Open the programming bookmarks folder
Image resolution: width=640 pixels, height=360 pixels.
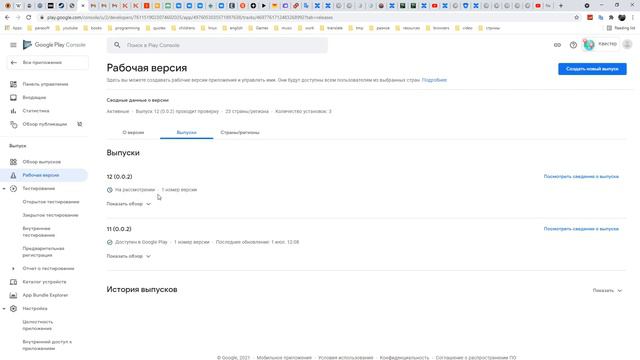124,28
